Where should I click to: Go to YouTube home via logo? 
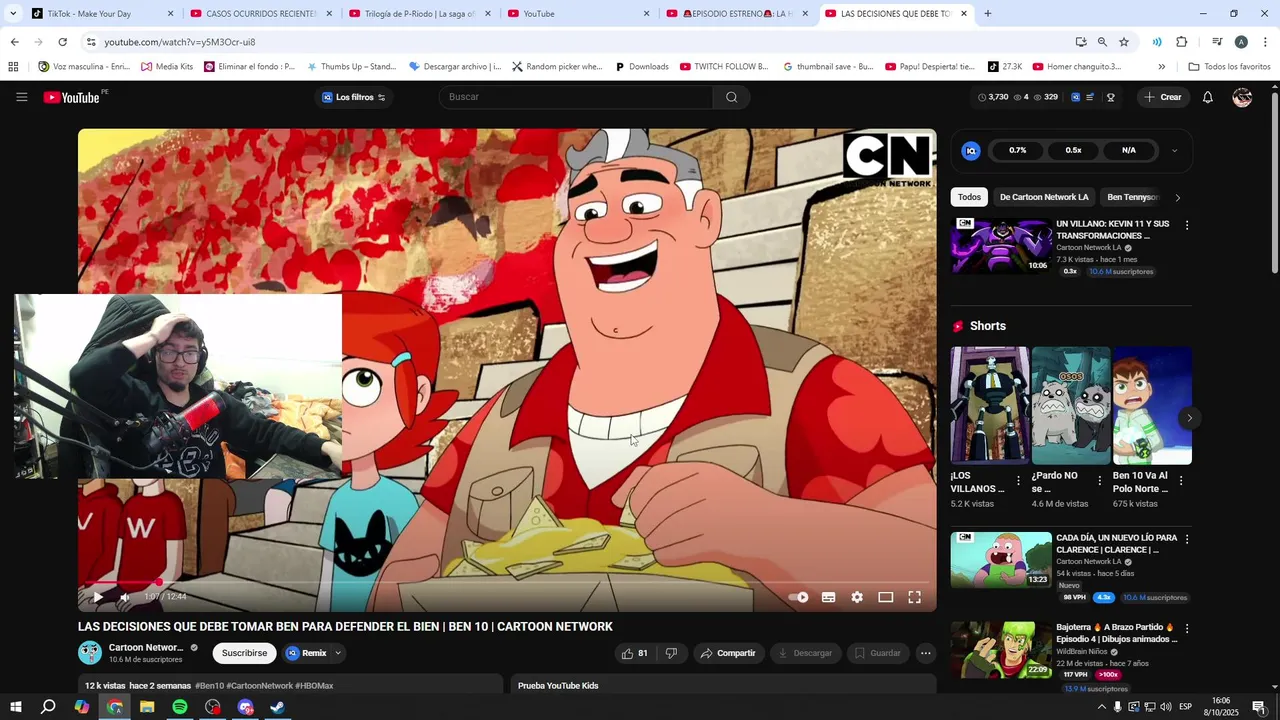pyautogui.click(x=72, y=97)
